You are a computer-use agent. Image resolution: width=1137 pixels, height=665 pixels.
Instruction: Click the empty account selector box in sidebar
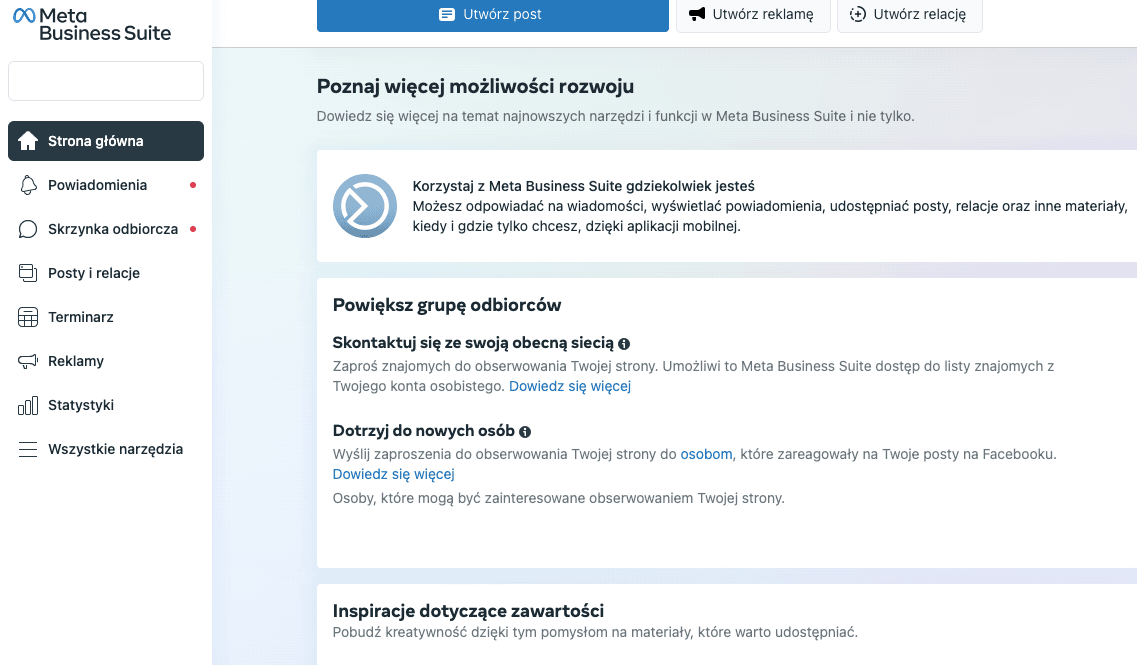pos(106,80)
